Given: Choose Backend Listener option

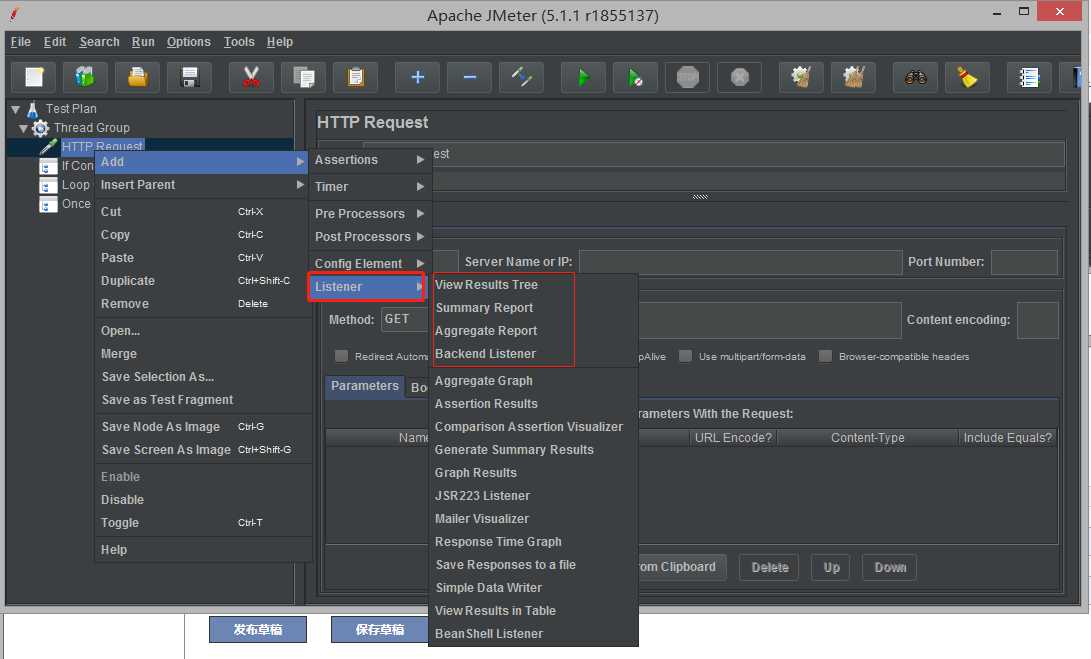Looking at the screenshot, I should pos(485,354).
